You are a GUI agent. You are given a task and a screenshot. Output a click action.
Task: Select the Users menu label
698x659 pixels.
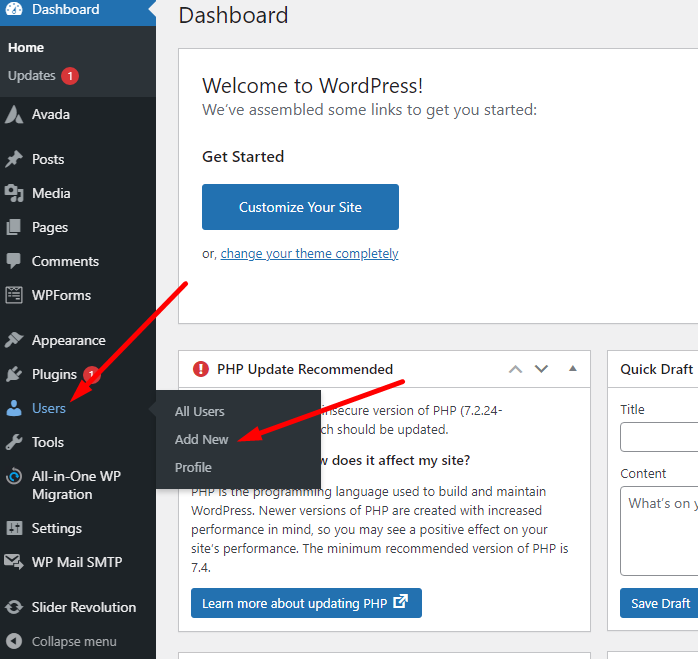pyautogui.click(x=49, y=408)
